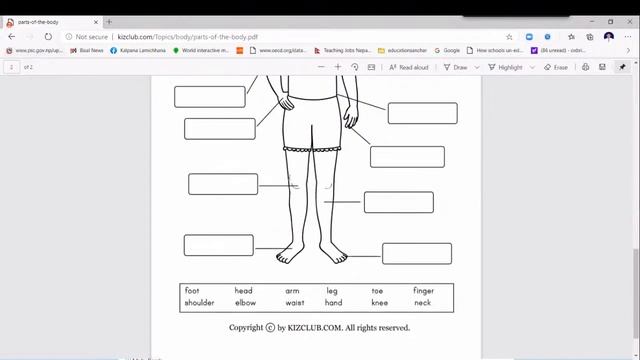The height and width of the screenshot is (360, 640).
Task: Open the new tab plus button
Action: (109, 22)
